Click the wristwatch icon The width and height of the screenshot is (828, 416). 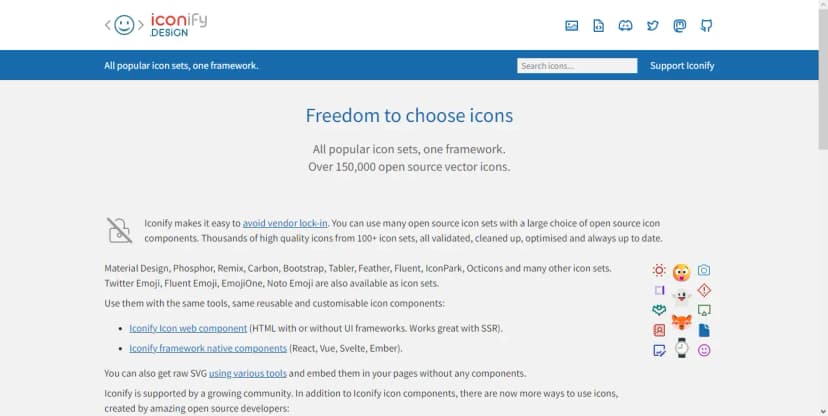pyautogui.click(x=681, y=348)
